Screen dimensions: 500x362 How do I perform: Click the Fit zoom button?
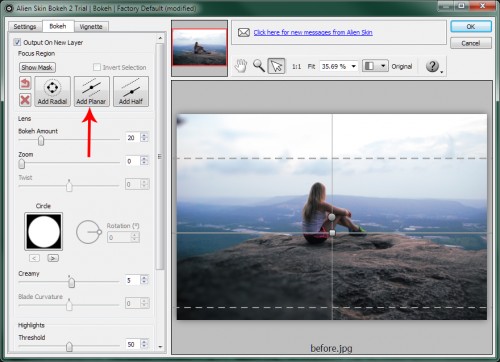(311, 66)
